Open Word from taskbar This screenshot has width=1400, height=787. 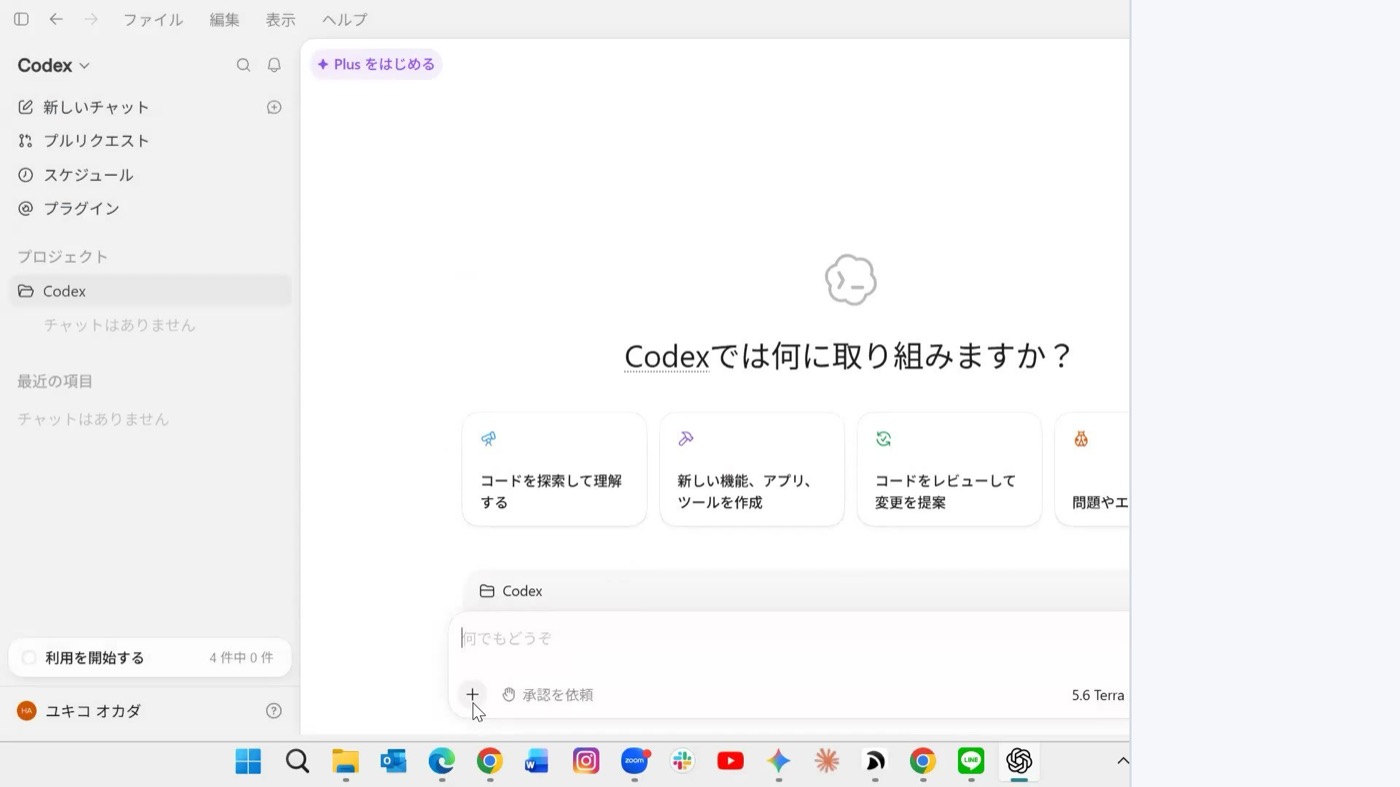[537, 761]
